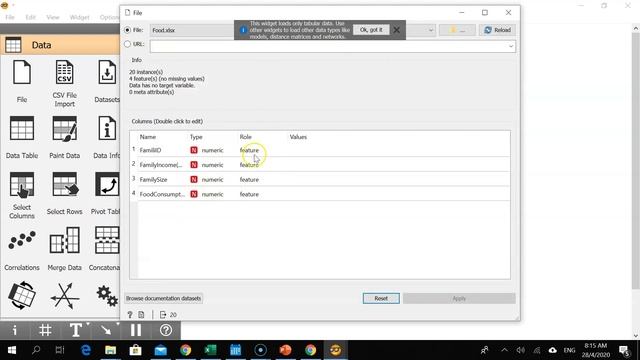The height and width of the screenshot is (360, 640).
Task: Click Browse documentation datasets button
Action: pyautogui.click(x=163, y=298)
